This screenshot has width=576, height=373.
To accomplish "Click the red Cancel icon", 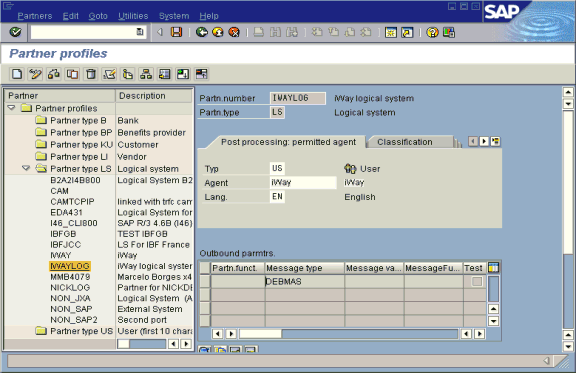I will point(234,32).
